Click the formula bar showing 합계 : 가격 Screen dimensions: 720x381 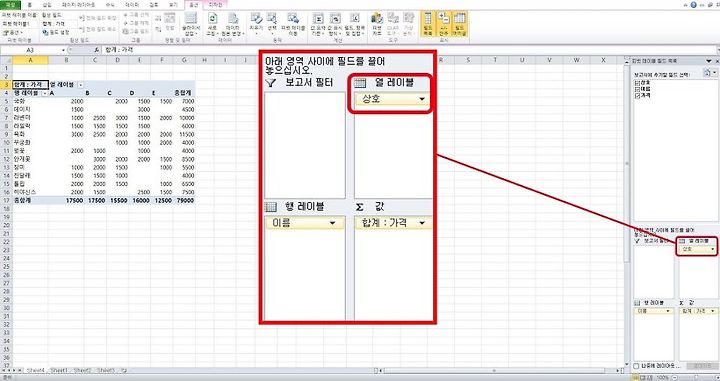[409, 50]
